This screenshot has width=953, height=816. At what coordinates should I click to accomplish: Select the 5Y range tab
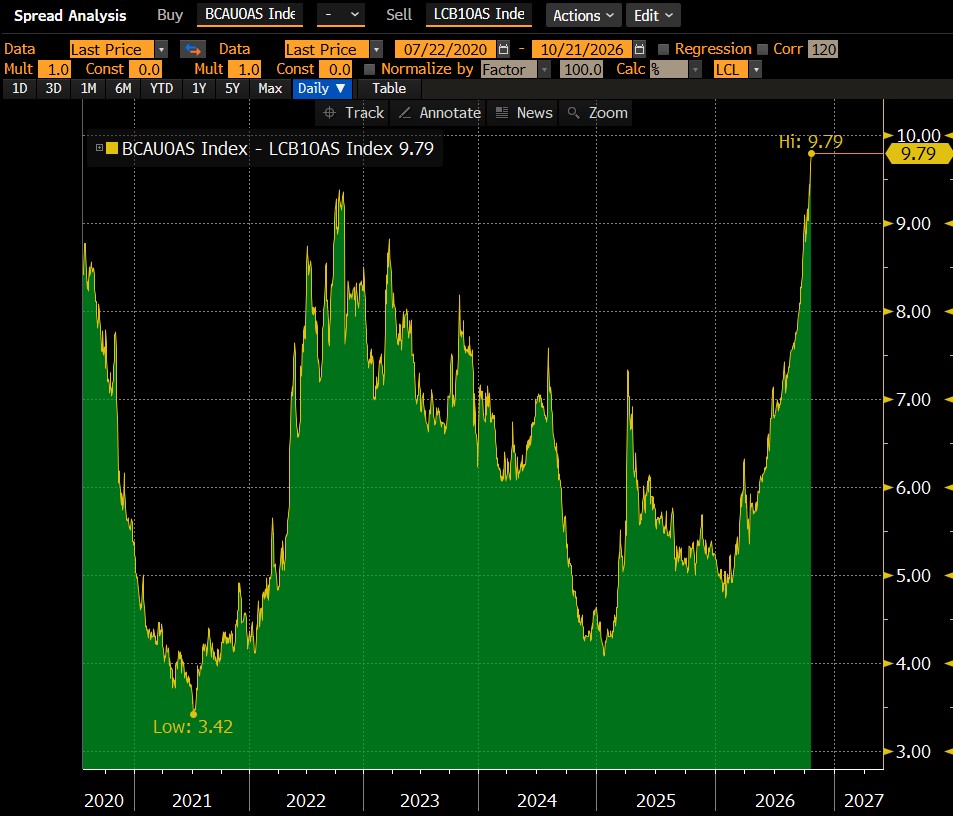pyautogui.click(x=232, y=89)
